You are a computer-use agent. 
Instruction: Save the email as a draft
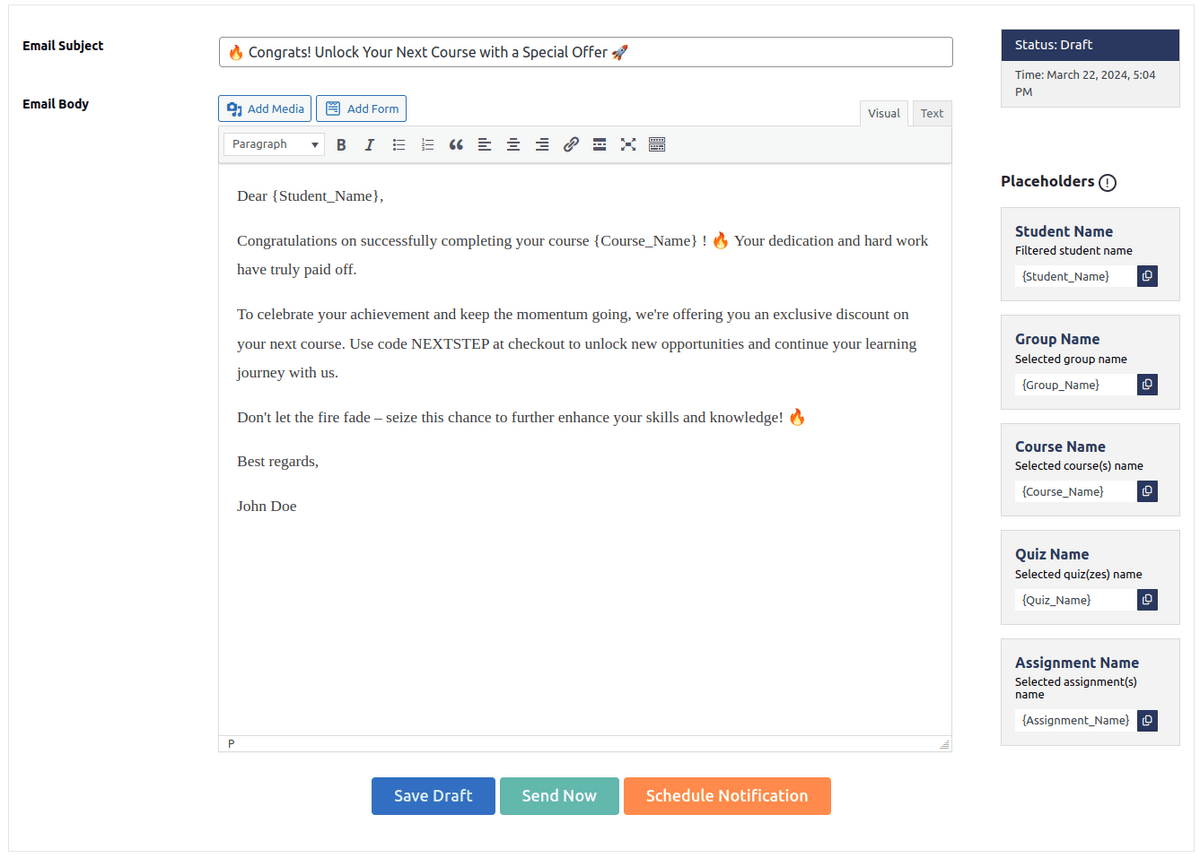point(433,795)
